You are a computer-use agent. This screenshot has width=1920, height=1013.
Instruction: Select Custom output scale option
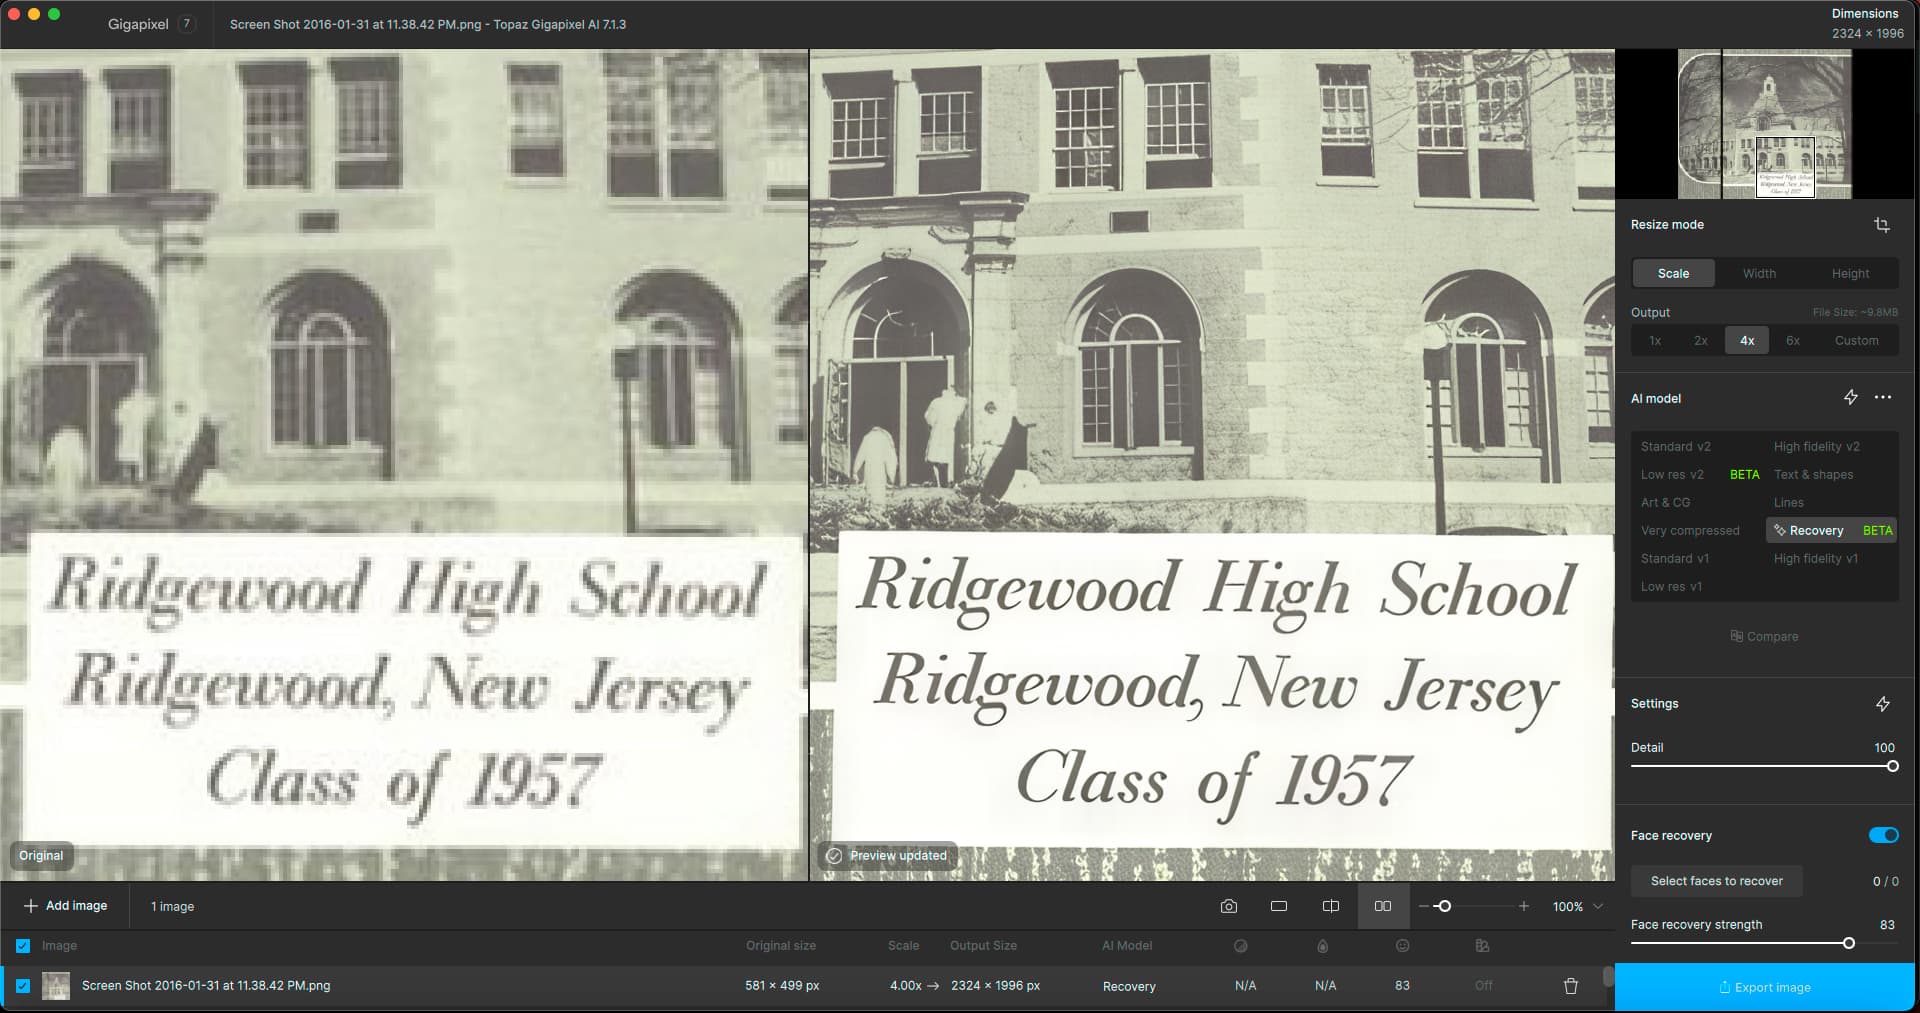click(1856, 341)
